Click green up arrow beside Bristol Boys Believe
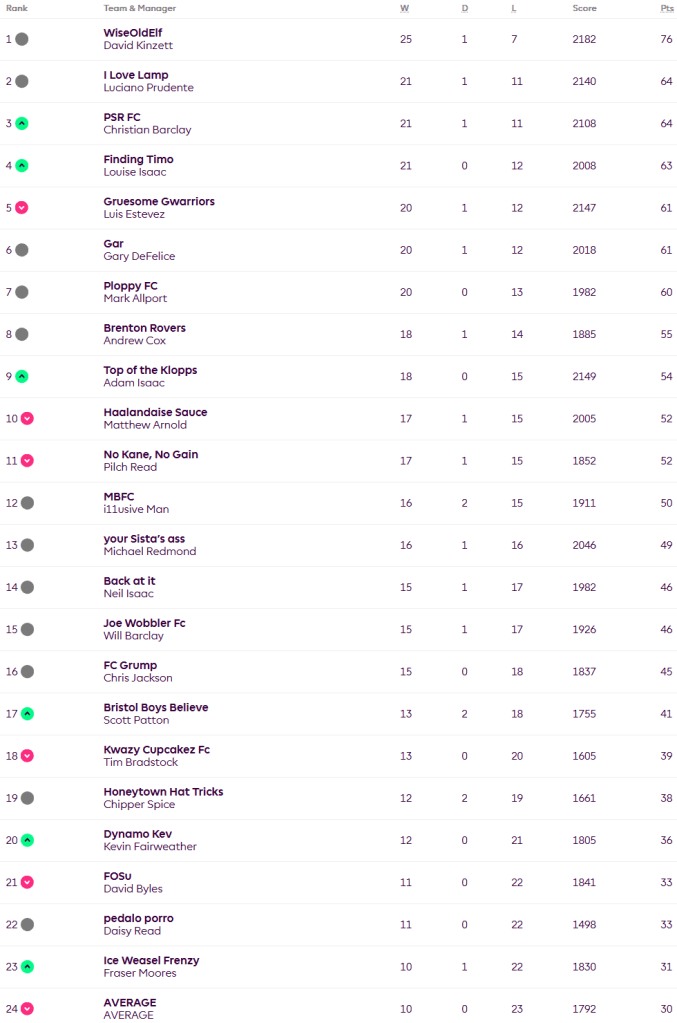 point(27,714)
